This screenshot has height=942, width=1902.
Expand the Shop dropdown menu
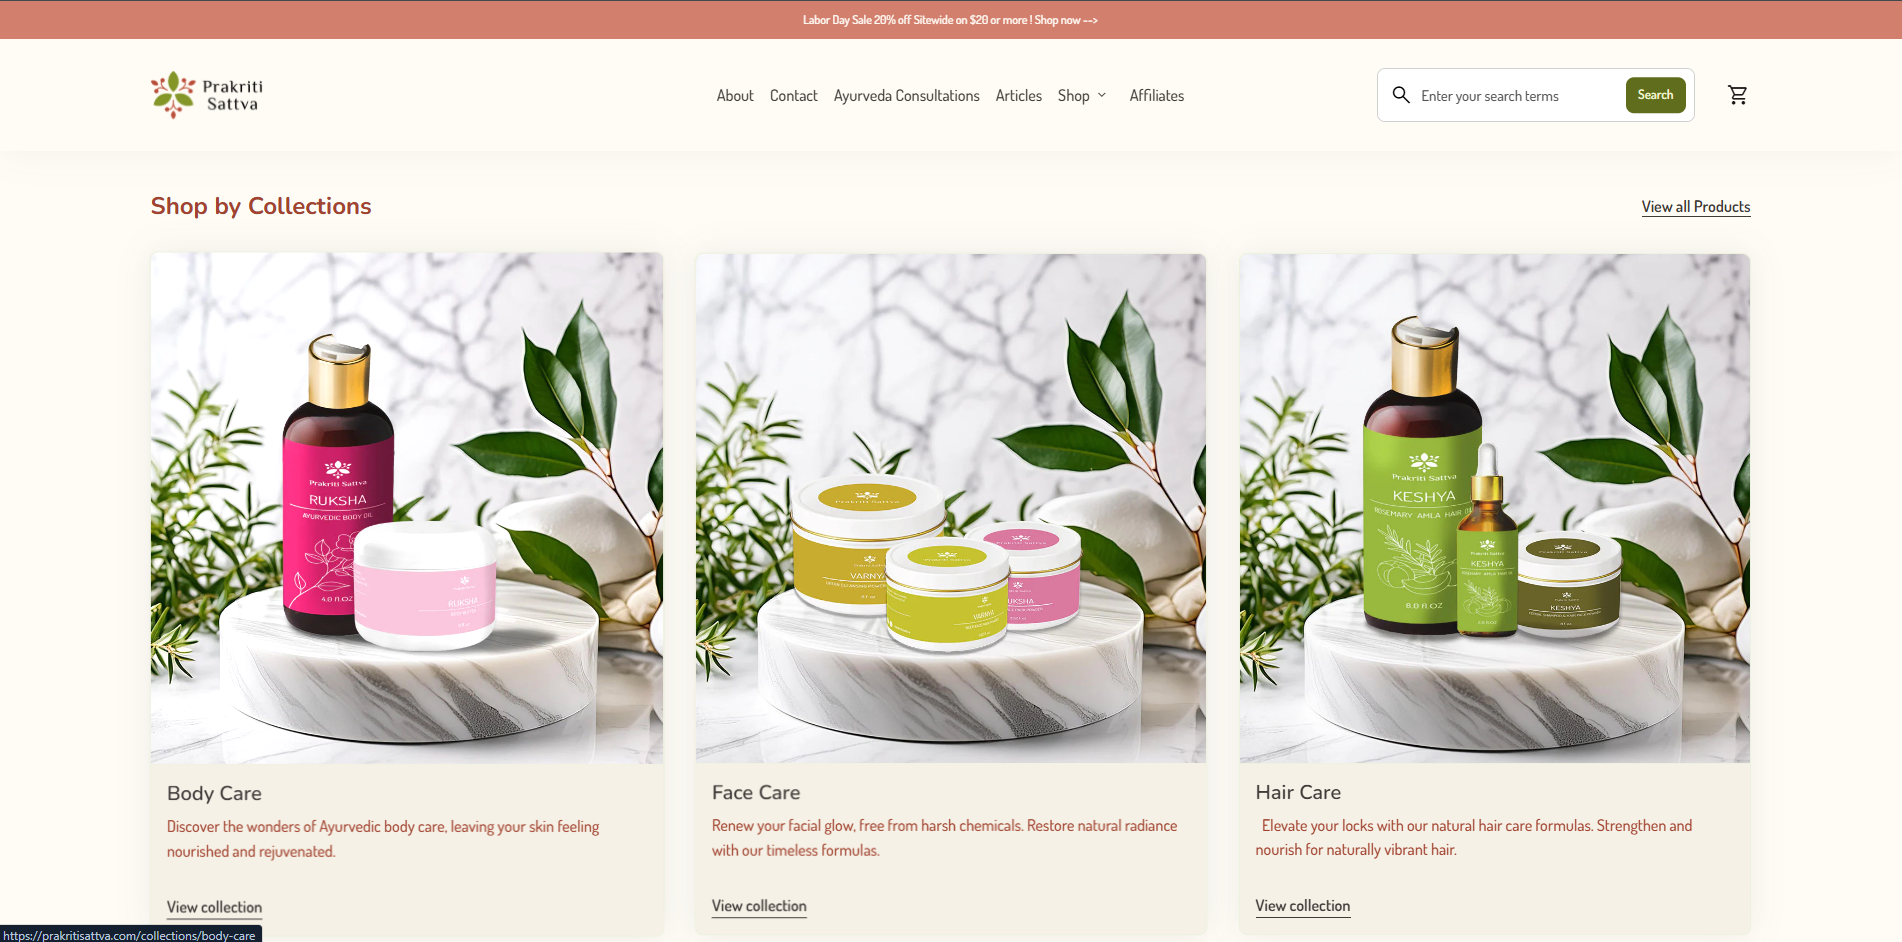[x=1082, y=95]
